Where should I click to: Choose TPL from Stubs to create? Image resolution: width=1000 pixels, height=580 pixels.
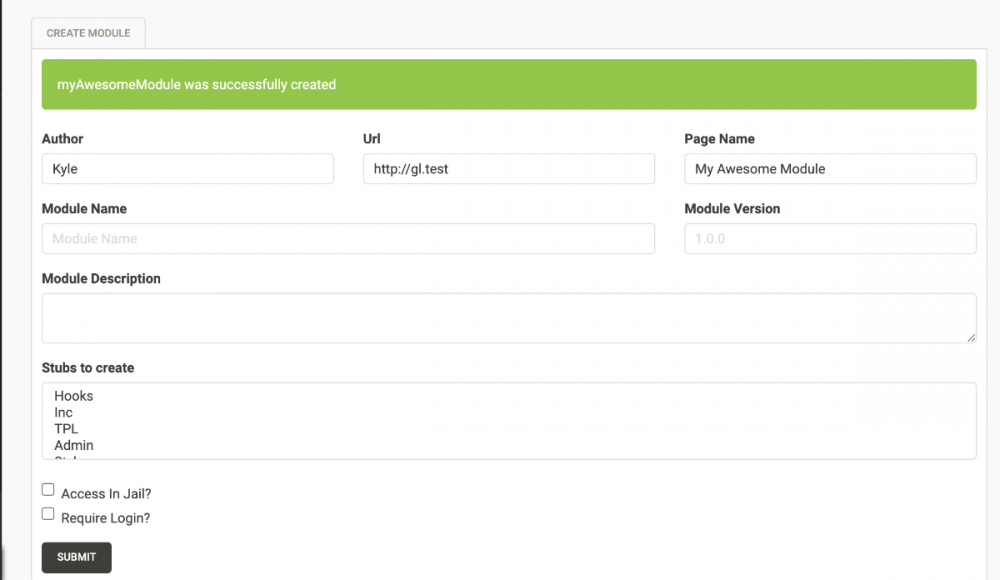point(66,429)
